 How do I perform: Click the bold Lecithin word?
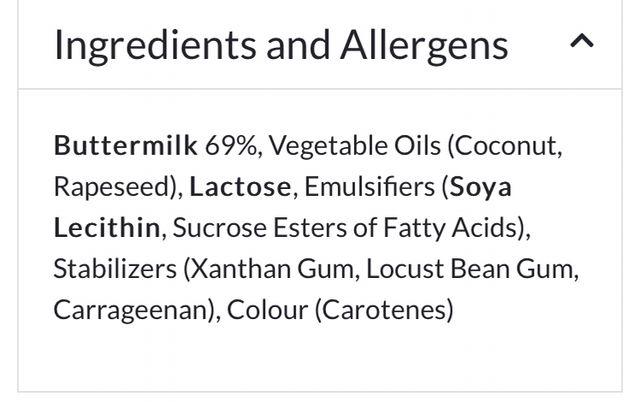(x=106, y=228)
